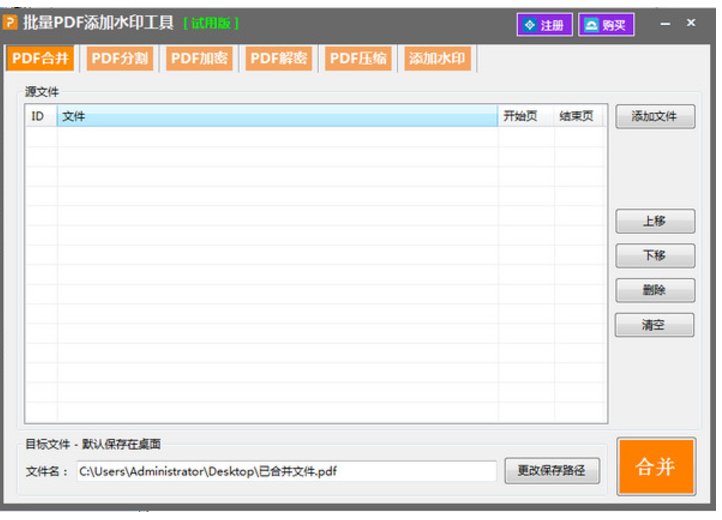
Task: Click the 删除 delete button
Action: click(655, 290)
